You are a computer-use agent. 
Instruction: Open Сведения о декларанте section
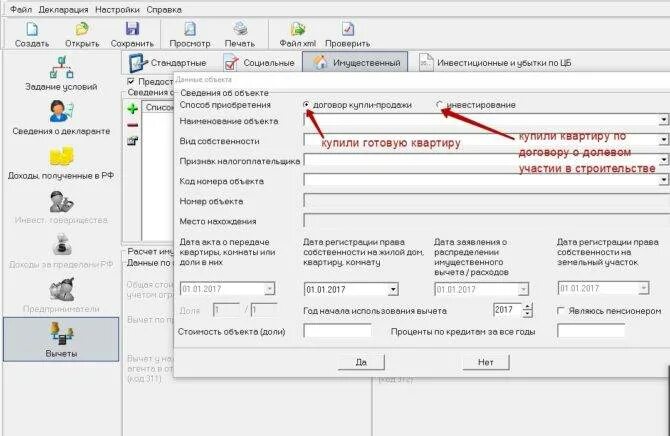point(61,118)
